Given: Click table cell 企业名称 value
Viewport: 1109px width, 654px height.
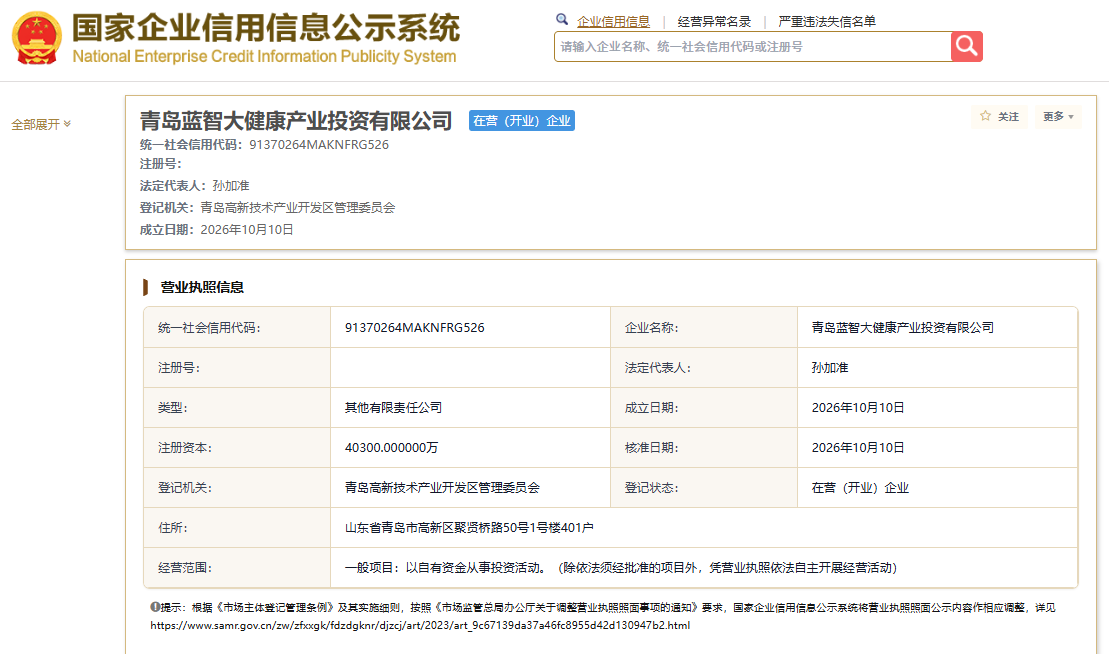Looking at the screenshot, I should point(902,327).
